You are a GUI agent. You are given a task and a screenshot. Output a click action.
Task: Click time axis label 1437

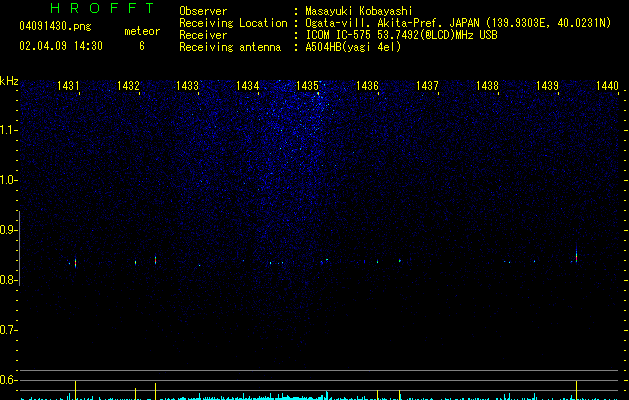tap(427, 86)
